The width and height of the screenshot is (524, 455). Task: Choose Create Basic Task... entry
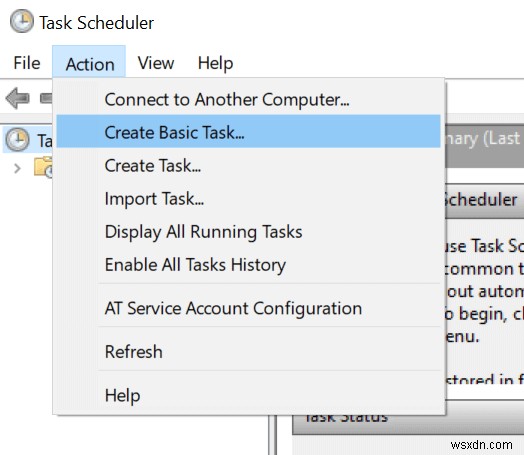tap(248, 132)
